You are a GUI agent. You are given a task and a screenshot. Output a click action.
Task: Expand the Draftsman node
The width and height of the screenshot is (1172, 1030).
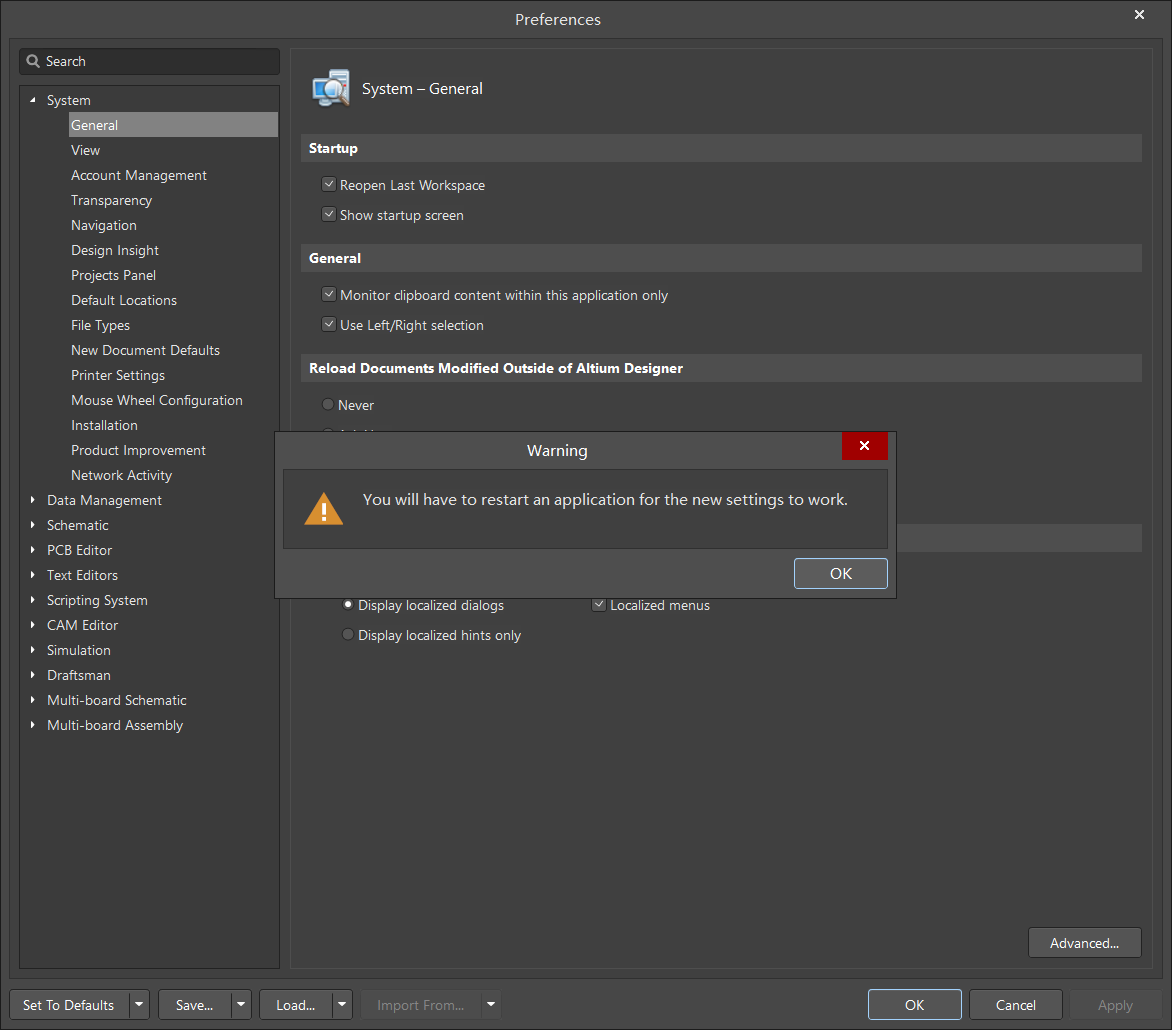pyautogui.click(x=33, y=675)
